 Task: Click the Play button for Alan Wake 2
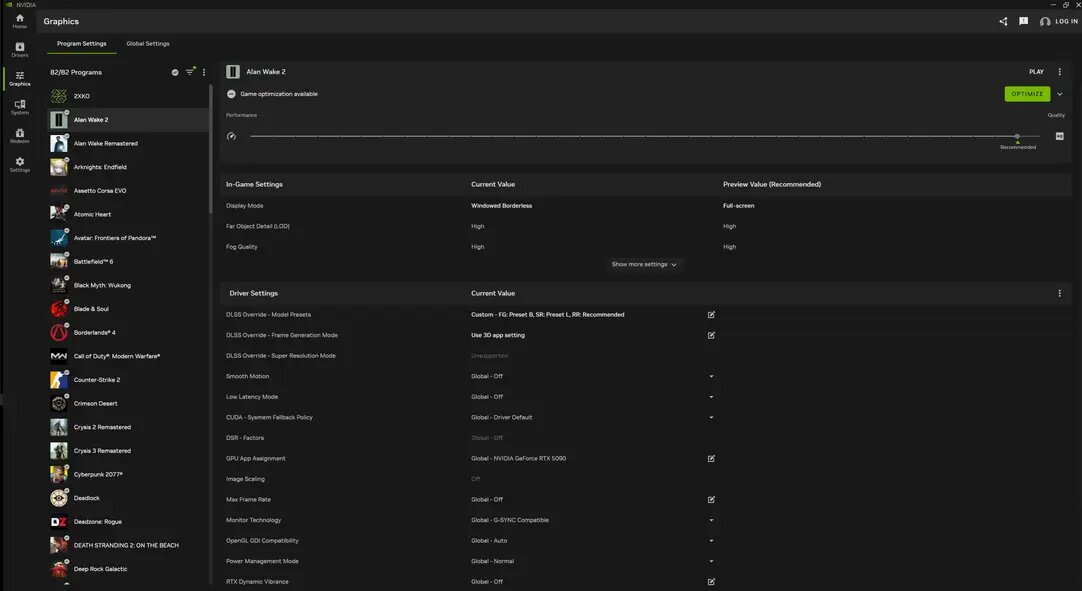[1036, 72]
